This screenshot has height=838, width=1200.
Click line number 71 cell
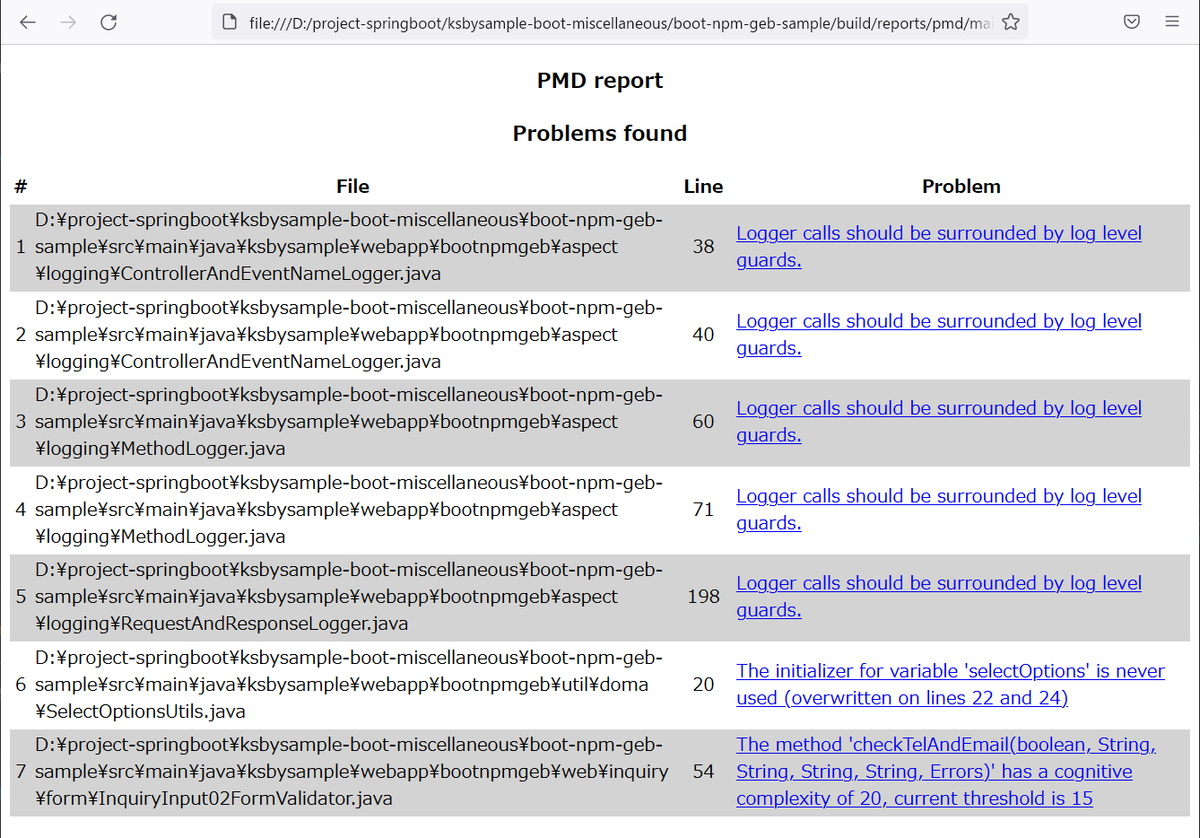[x=703, y=509]
